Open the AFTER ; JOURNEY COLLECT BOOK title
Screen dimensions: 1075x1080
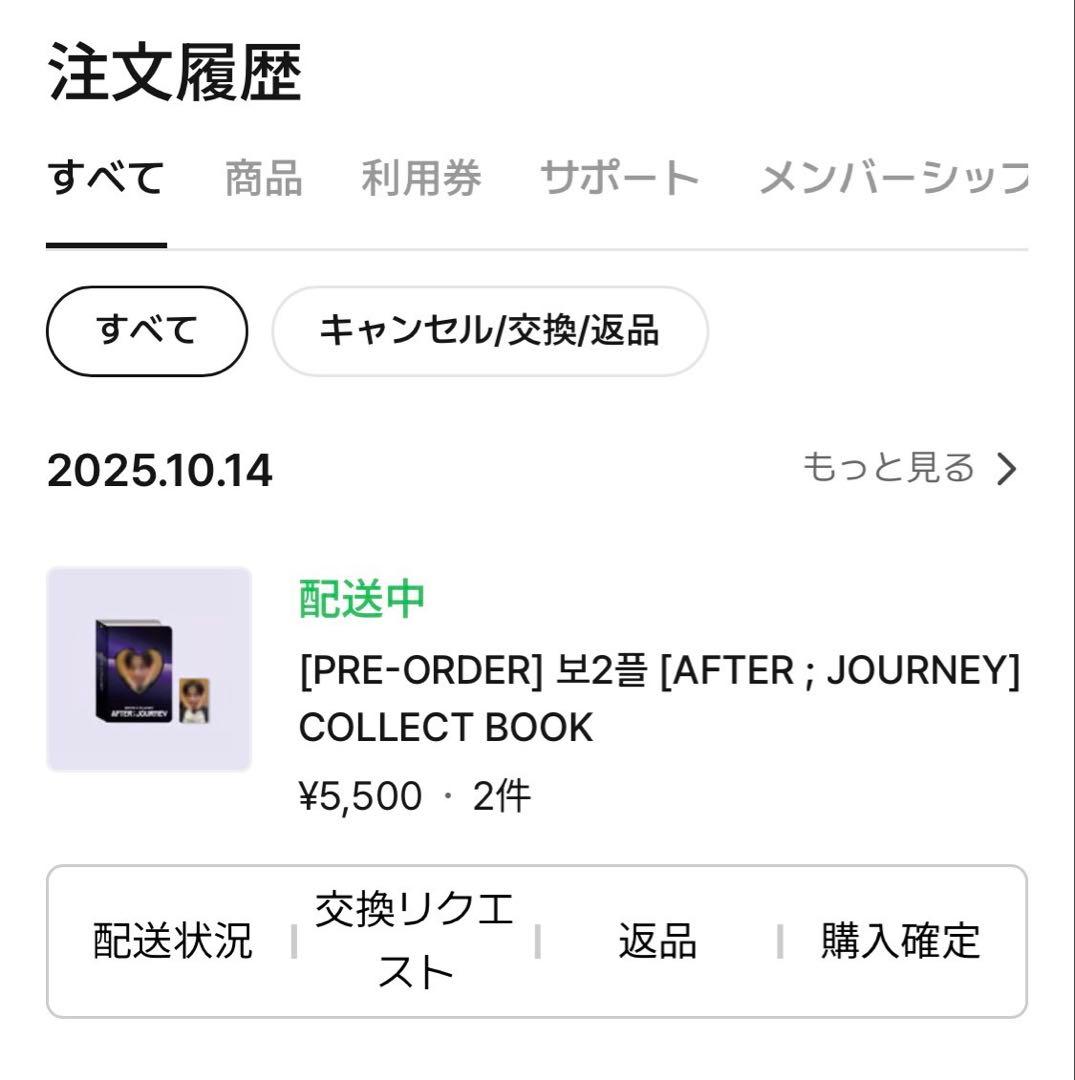pos(658,699)
